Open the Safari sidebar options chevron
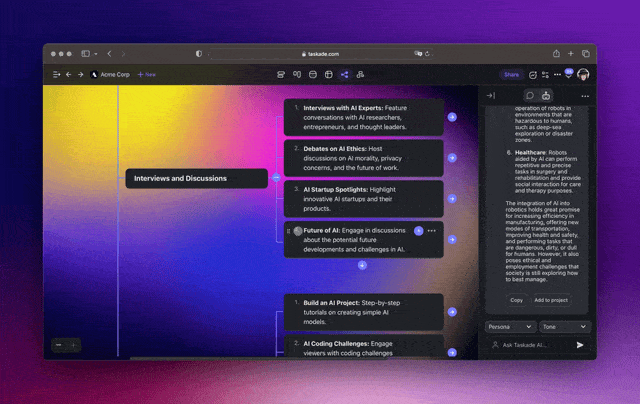640x404 pixels. pyautogui.click(x=96, y=54)
